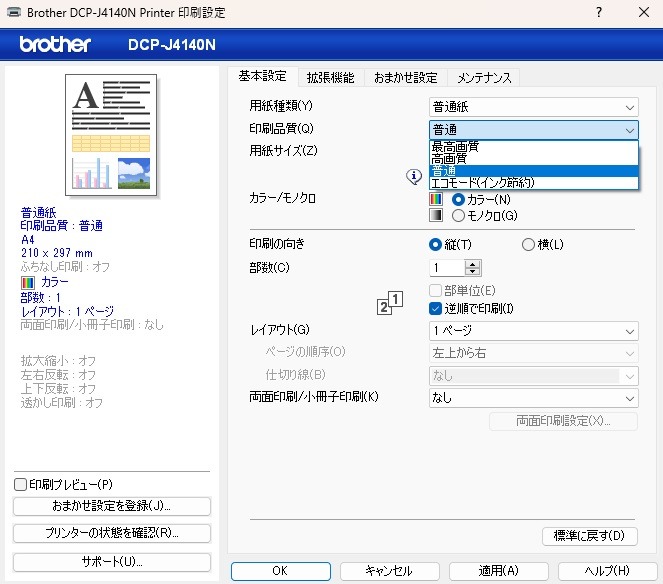This screenshot has height=584, width=663.
Task: Click 透かし印刷：オフ summary text
Action: click(x=62, y=403)
